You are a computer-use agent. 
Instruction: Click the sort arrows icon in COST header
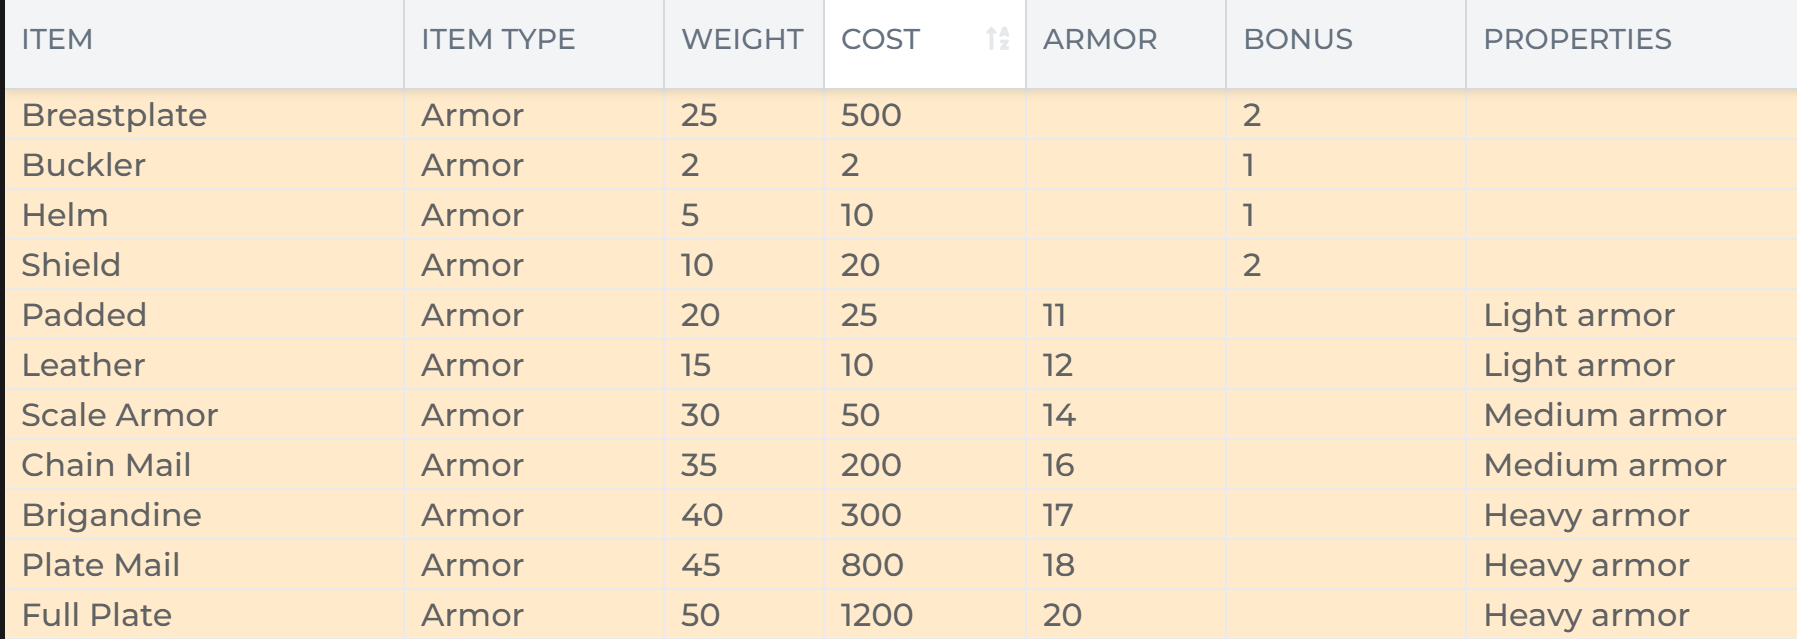pyautogui.click(x=997, y=39)
